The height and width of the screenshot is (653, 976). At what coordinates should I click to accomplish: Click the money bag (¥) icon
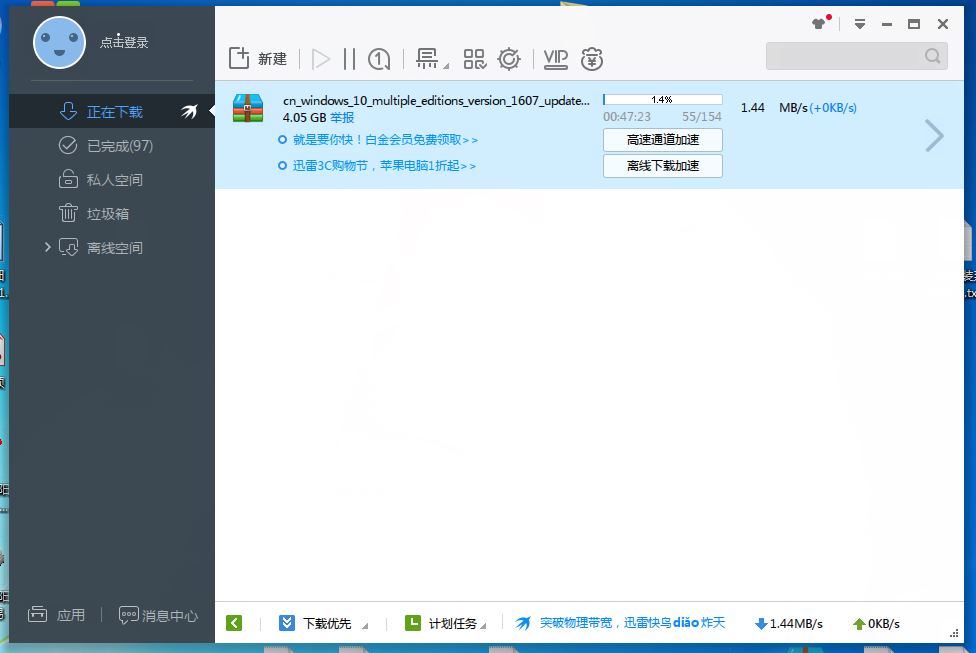click(592, 59)
